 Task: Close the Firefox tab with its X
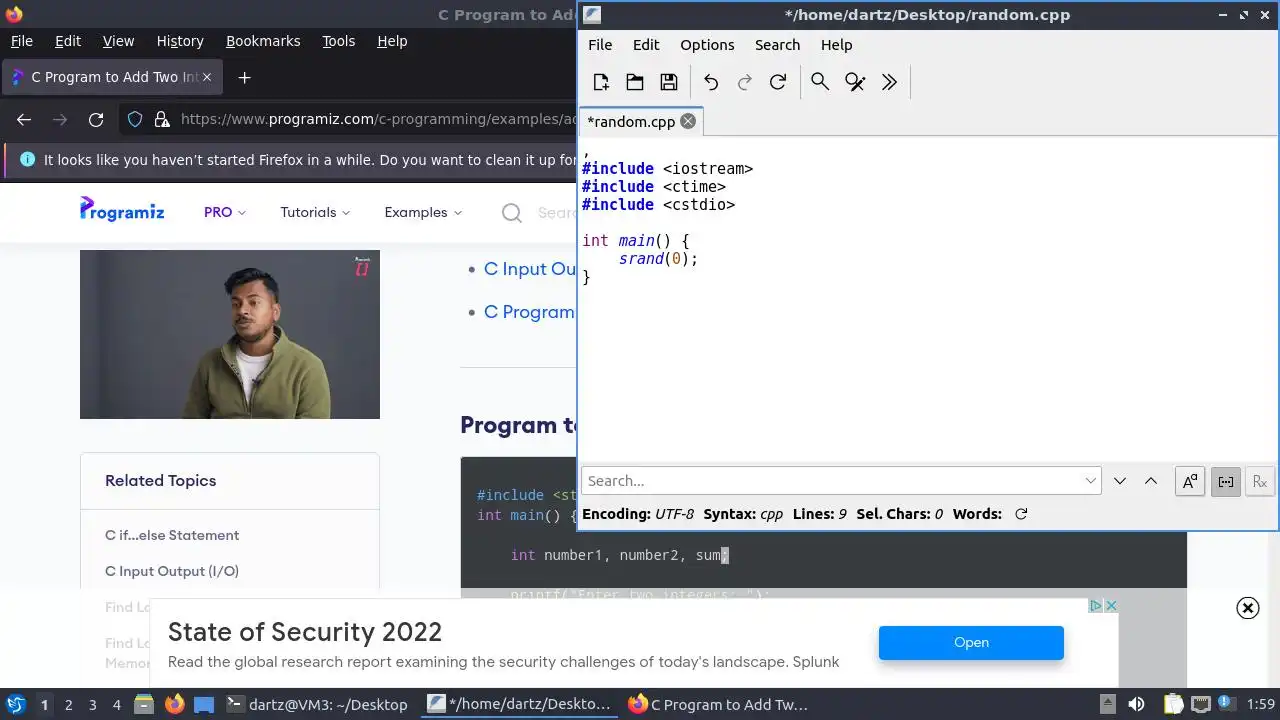207,77
